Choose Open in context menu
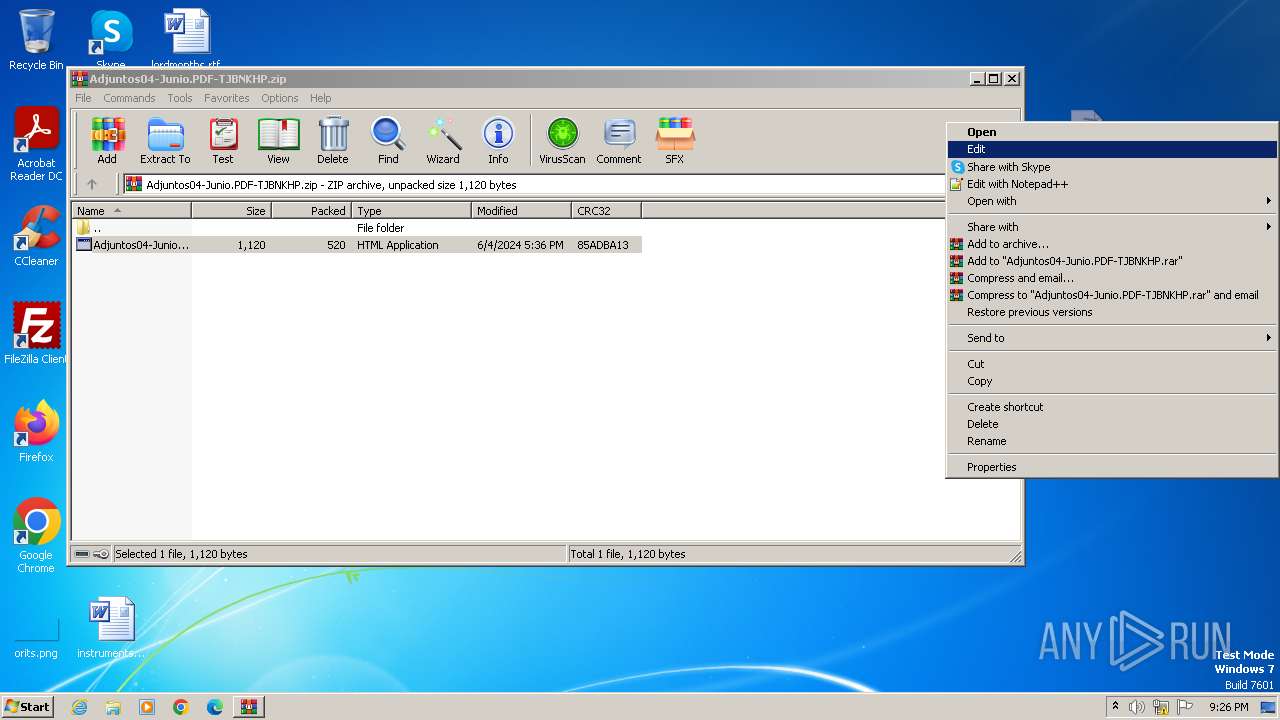The height and width of the screenshot is (720, 1280). pyautogui.click(x=1111, y=132)
